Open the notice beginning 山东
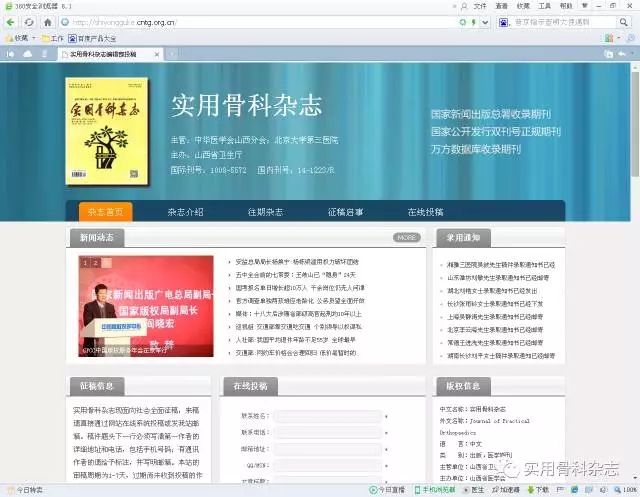 pos(498,278)
